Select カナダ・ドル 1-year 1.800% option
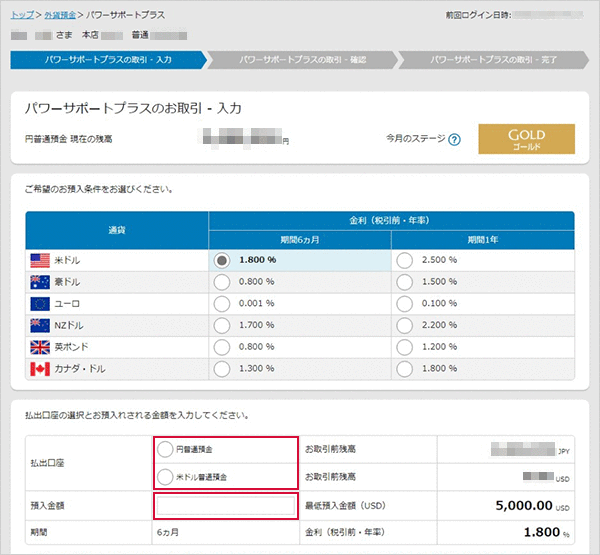This screenshot has width=600, height=555. click(405, 369)
